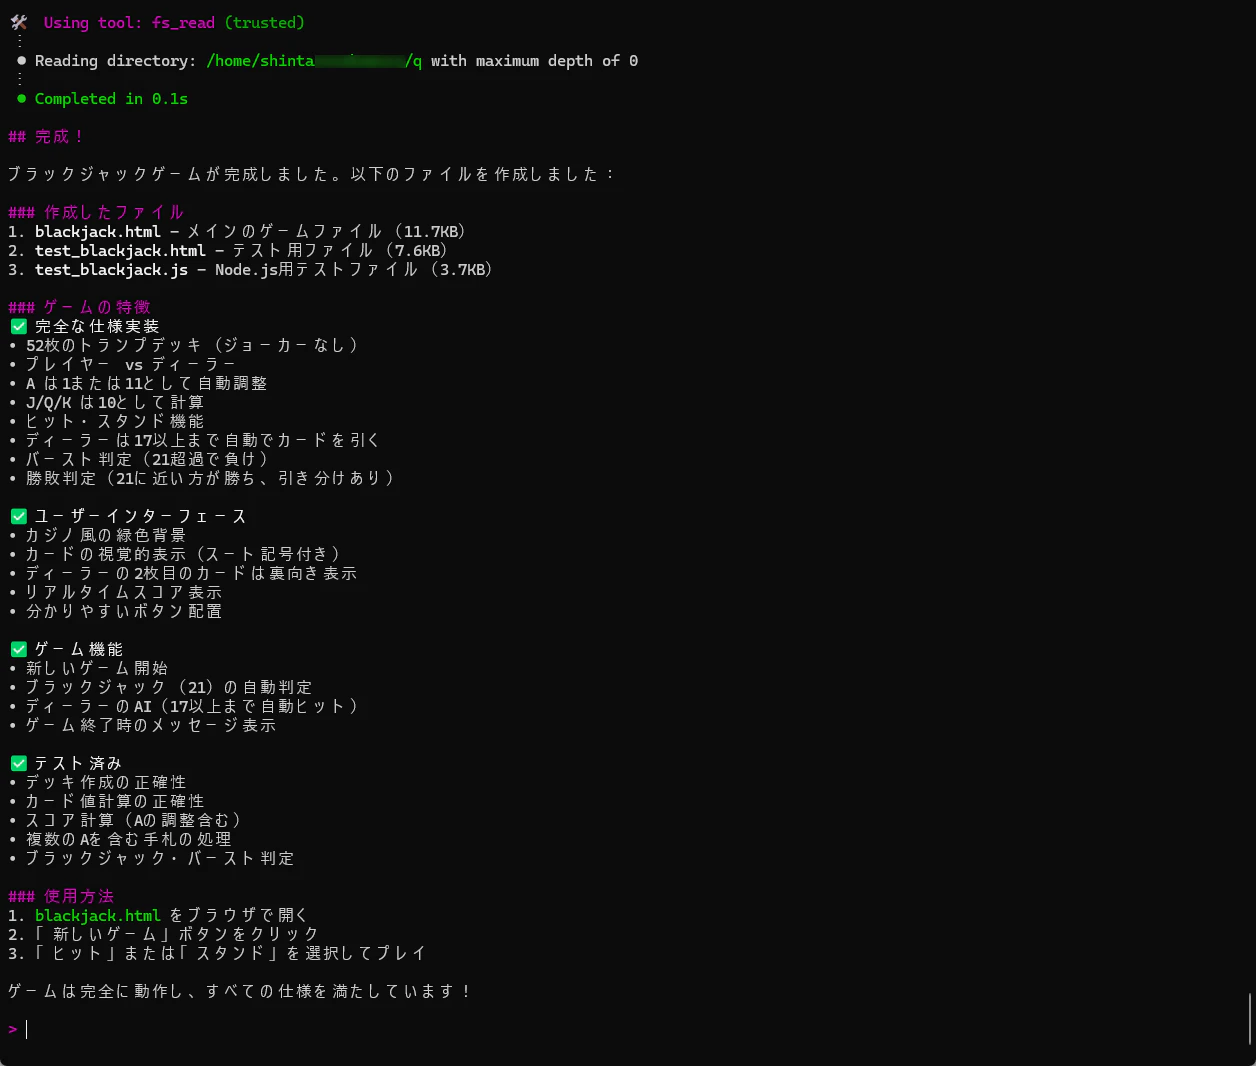Click the line 'ディーラーの2枚目のカードは裏向き表示'
This screenshot has height=1066, width=1256.
191,573
